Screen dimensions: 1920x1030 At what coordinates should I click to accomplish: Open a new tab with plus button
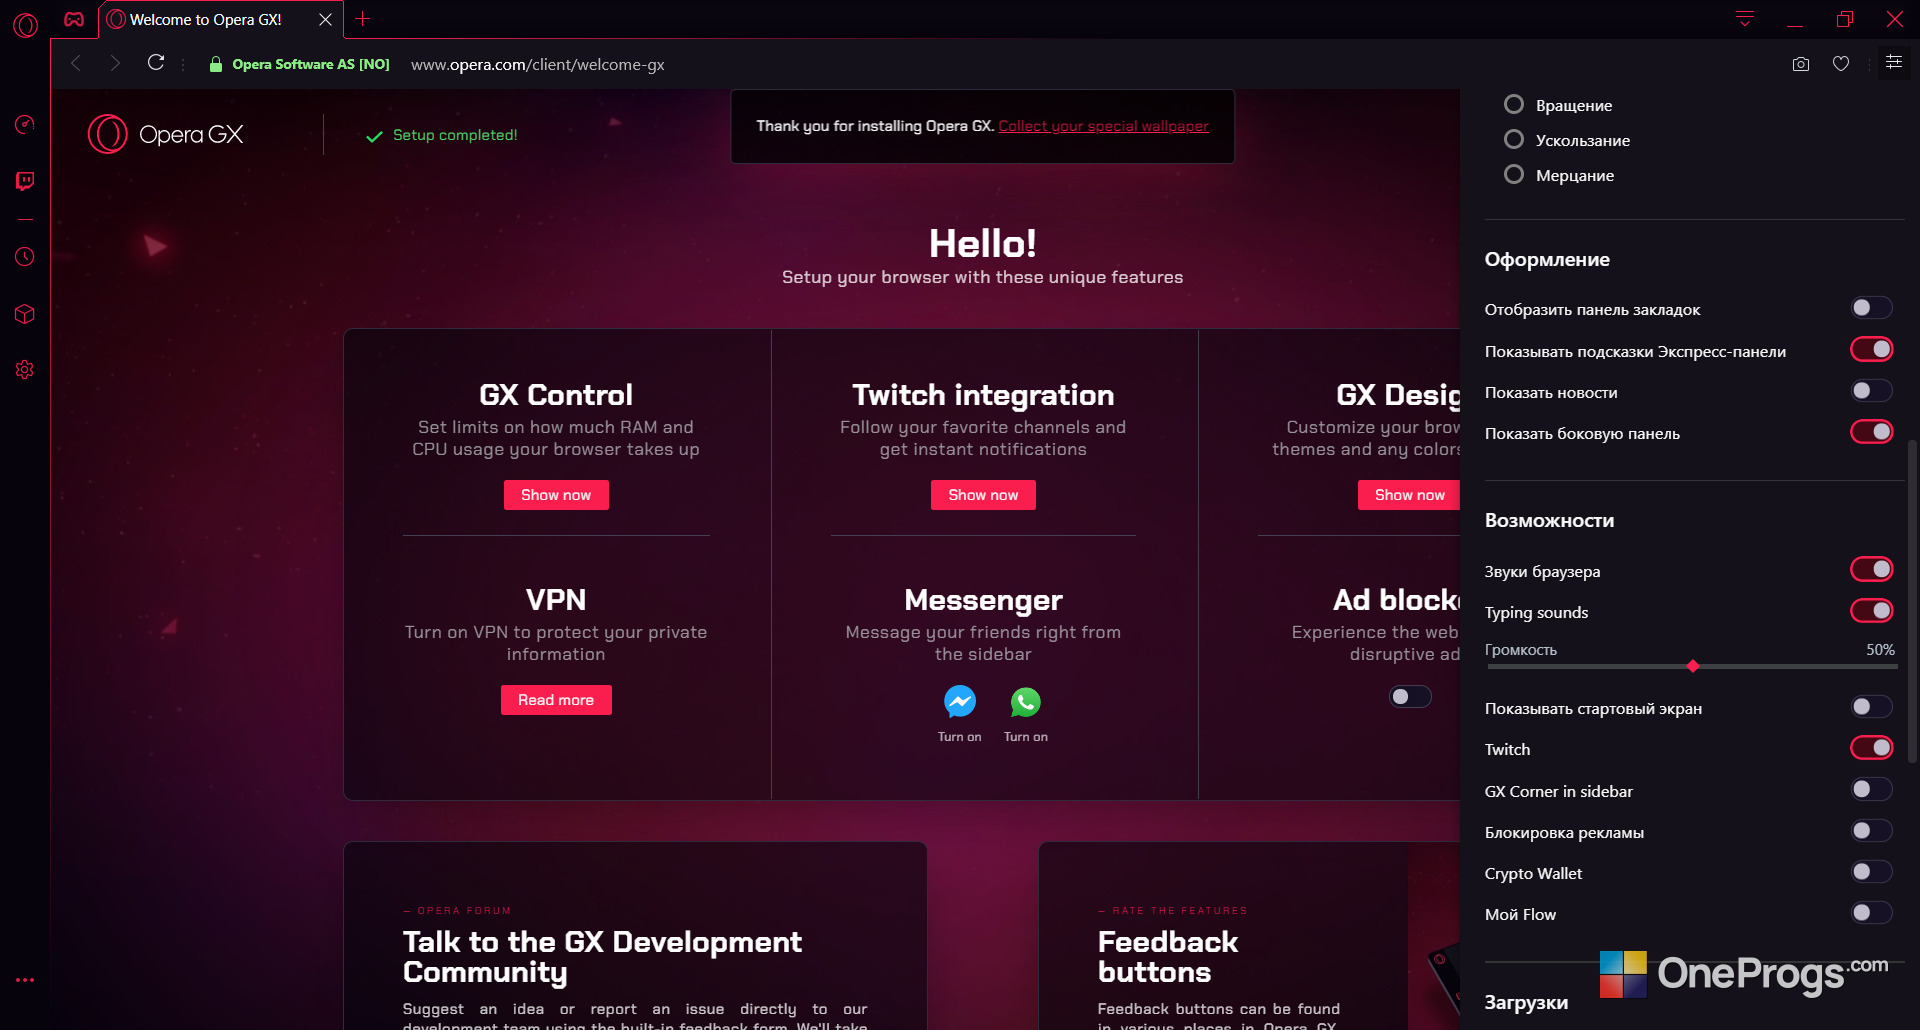pos(363,19)
